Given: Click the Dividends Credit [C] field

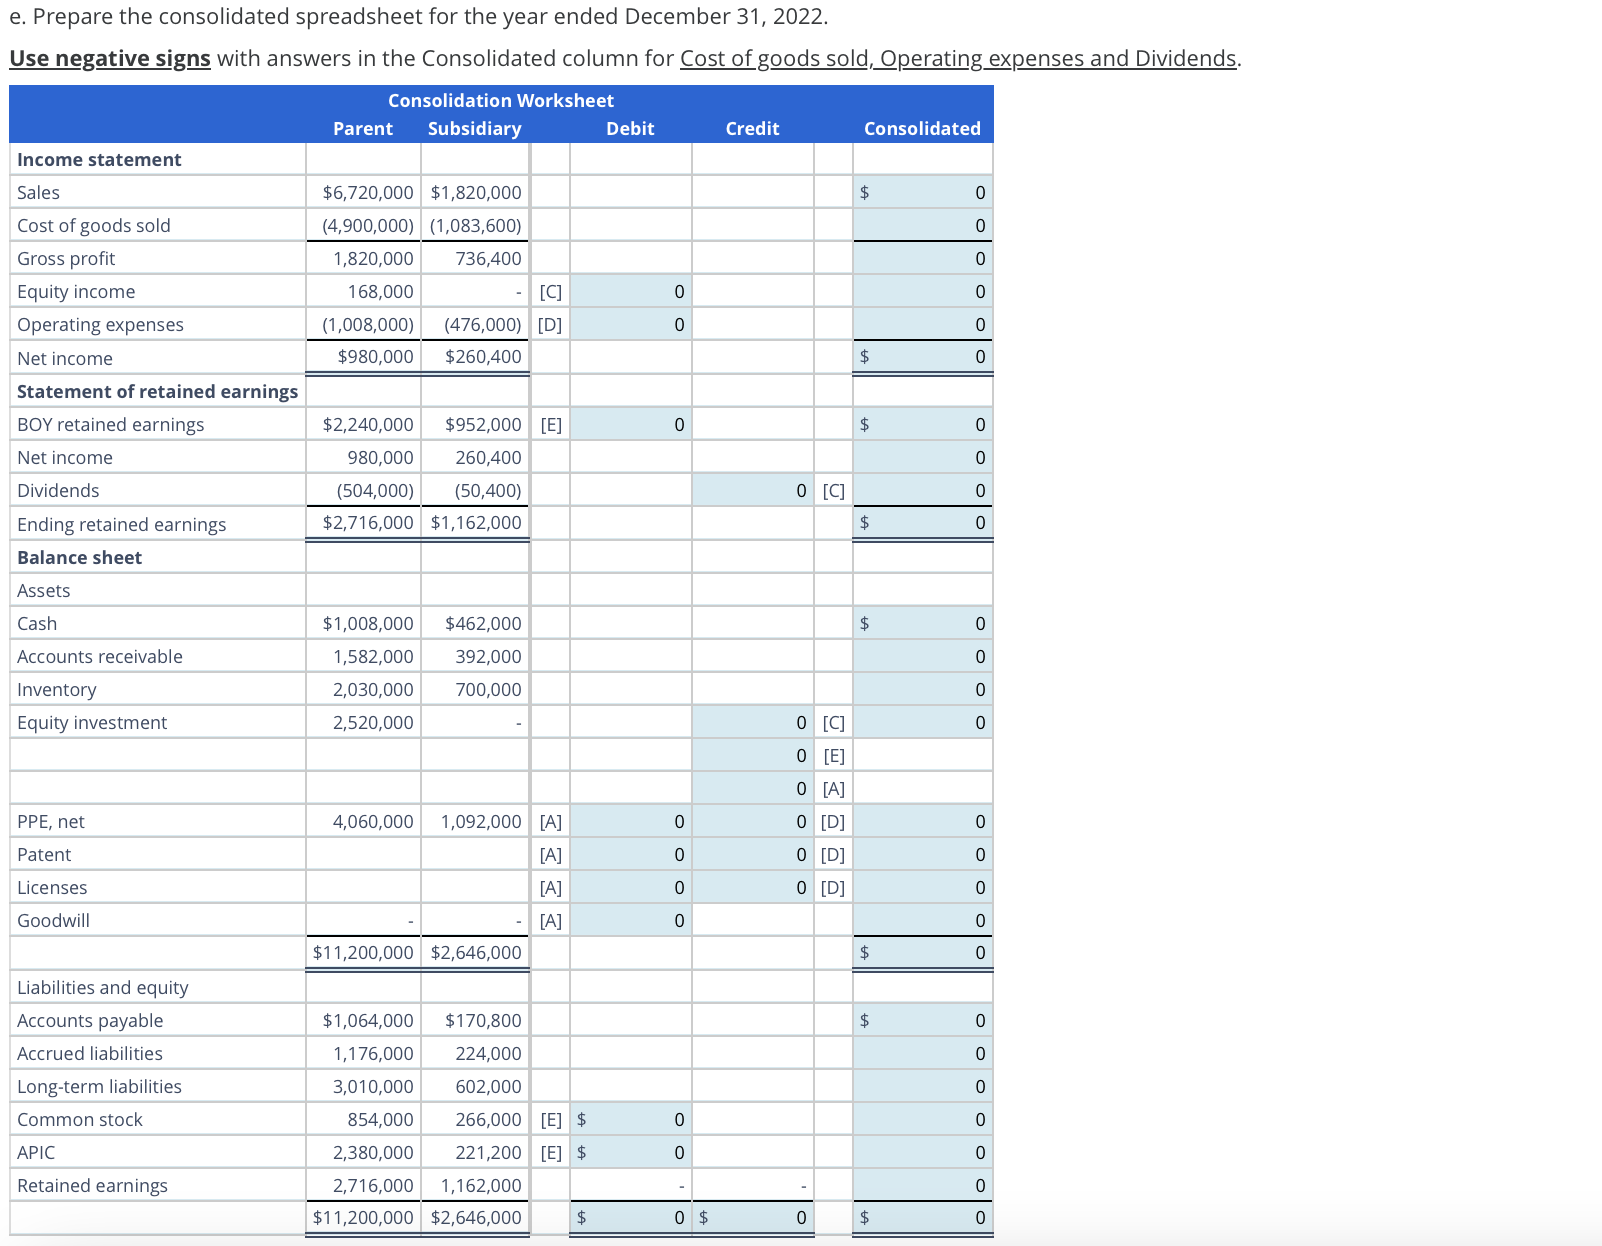Looking at the screenshot, I should pos(753,490).
